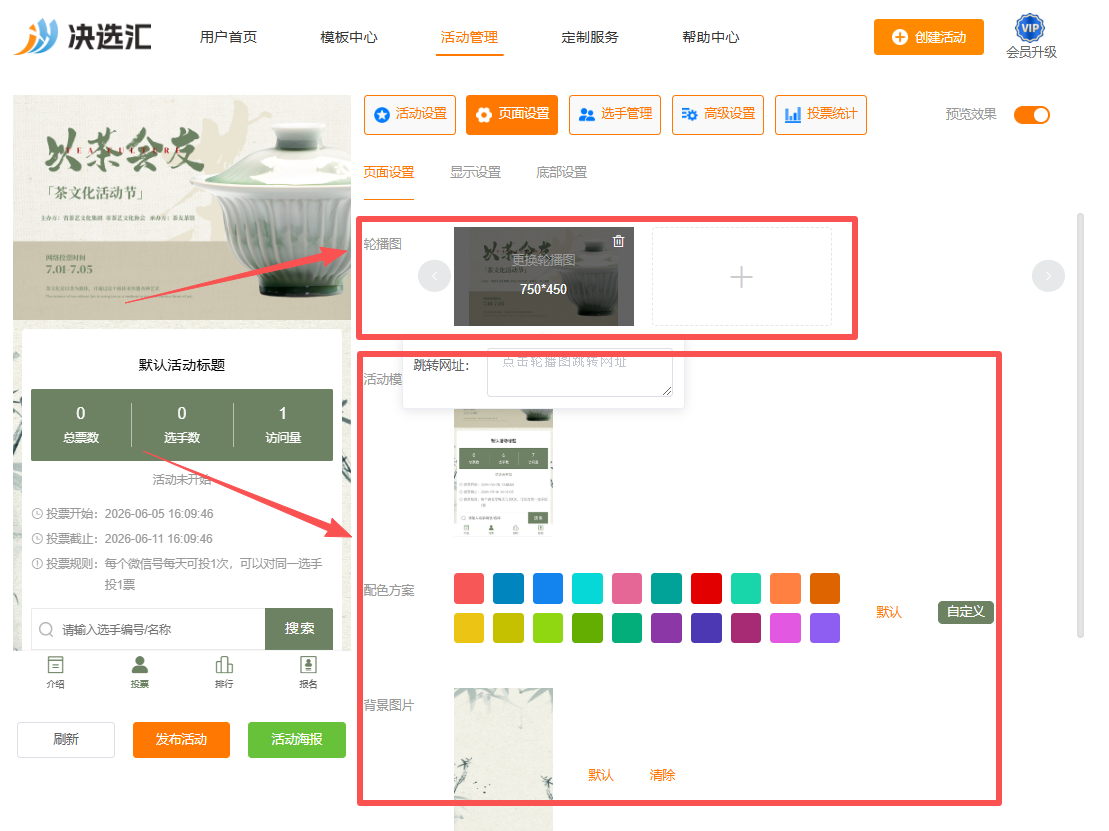This screenshot has width=1109, height=831.
Task: Click the 活动海报 green button
Action: 296,740
